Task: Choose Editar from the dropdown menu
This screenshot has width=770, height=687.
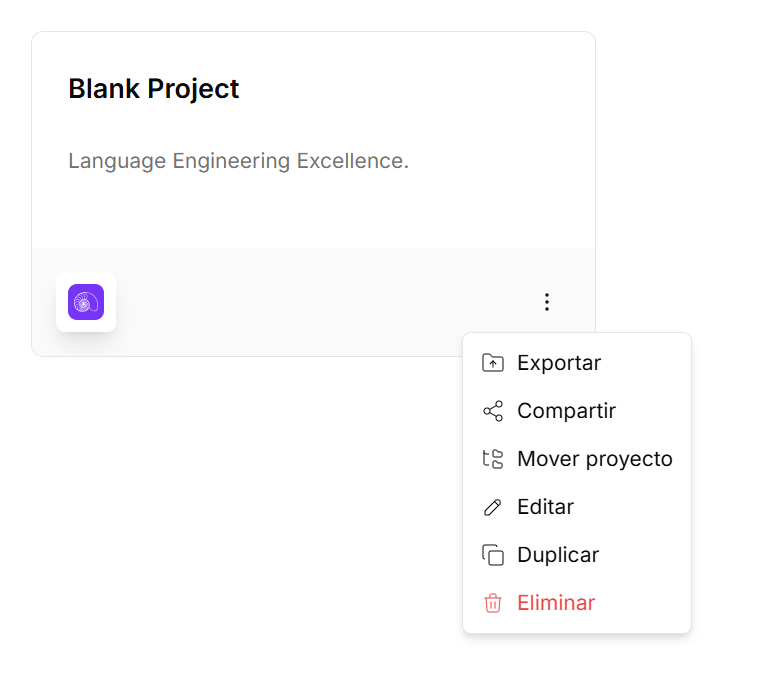Action: tap(545, 507)
